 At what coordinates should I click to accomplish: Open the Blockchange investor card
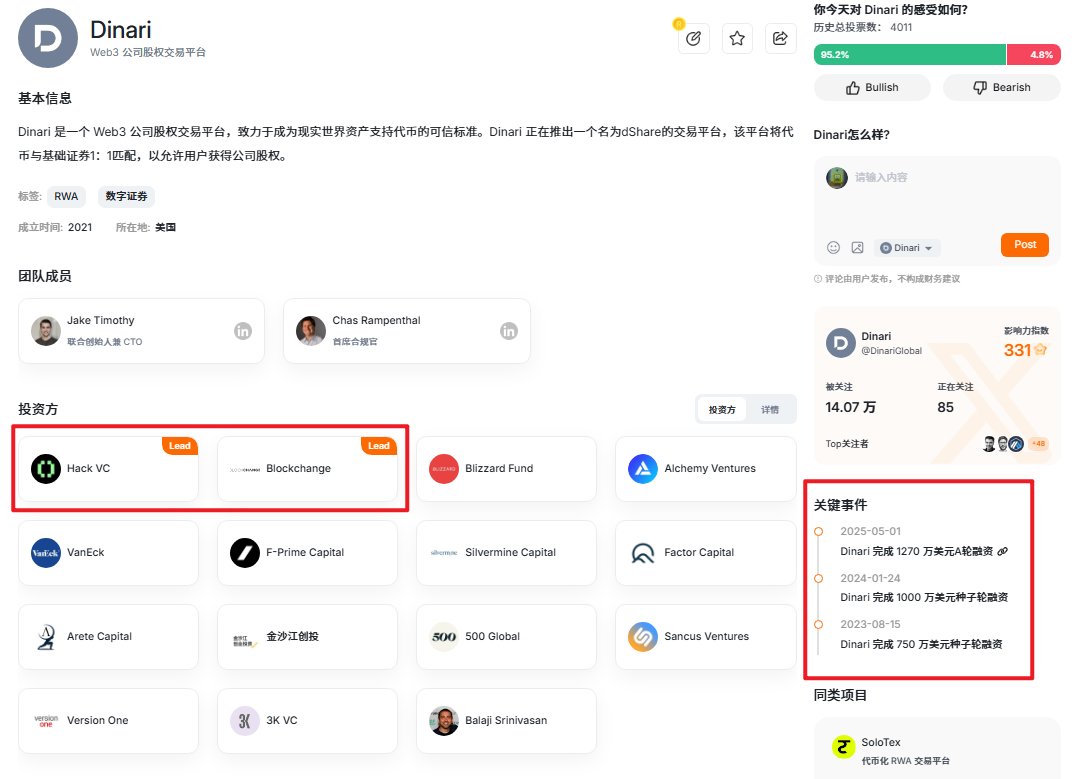pos(308,469)
